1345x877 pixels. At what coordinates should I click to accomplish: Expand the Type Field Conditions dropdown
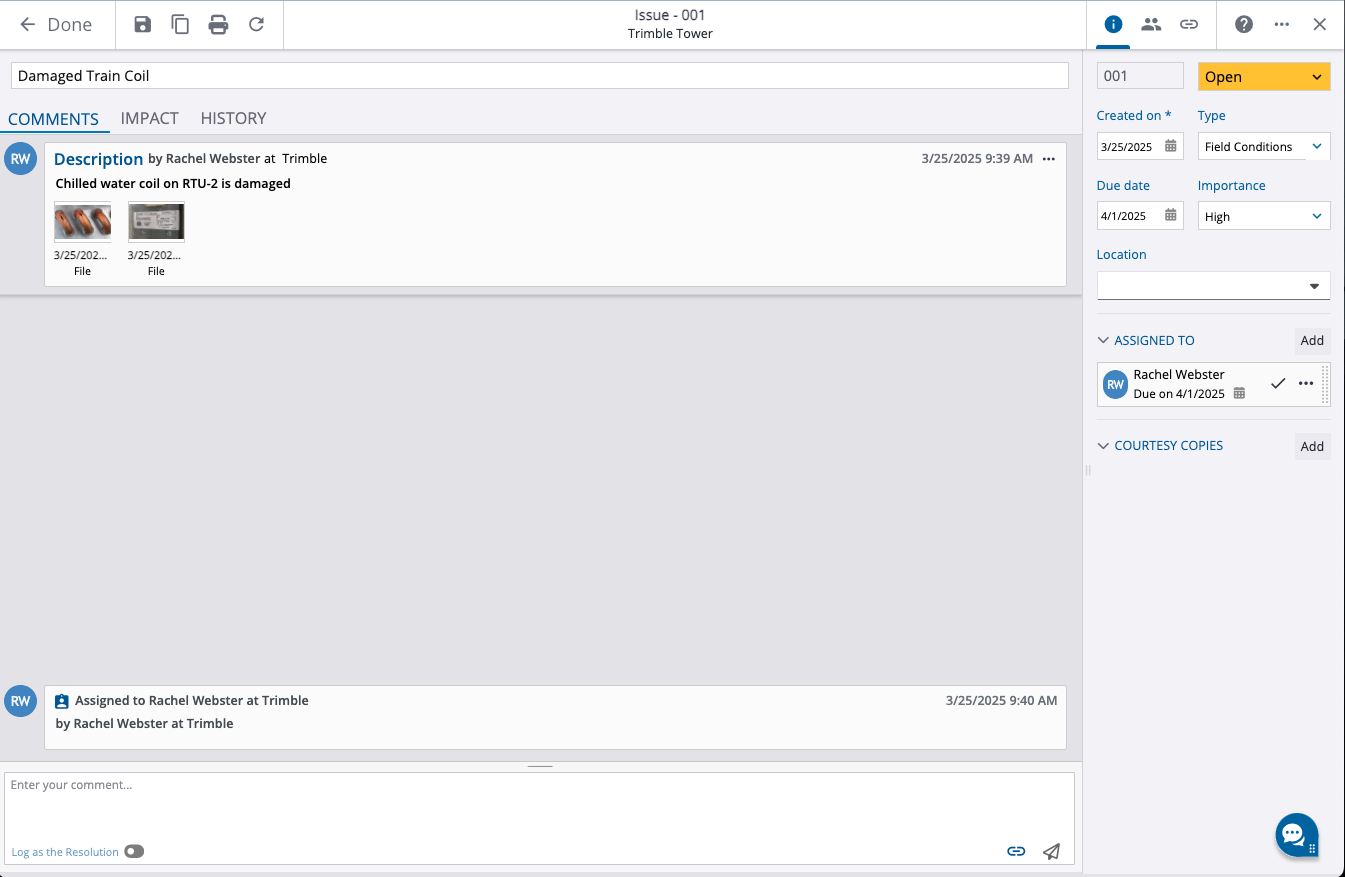click(1264, 147)
